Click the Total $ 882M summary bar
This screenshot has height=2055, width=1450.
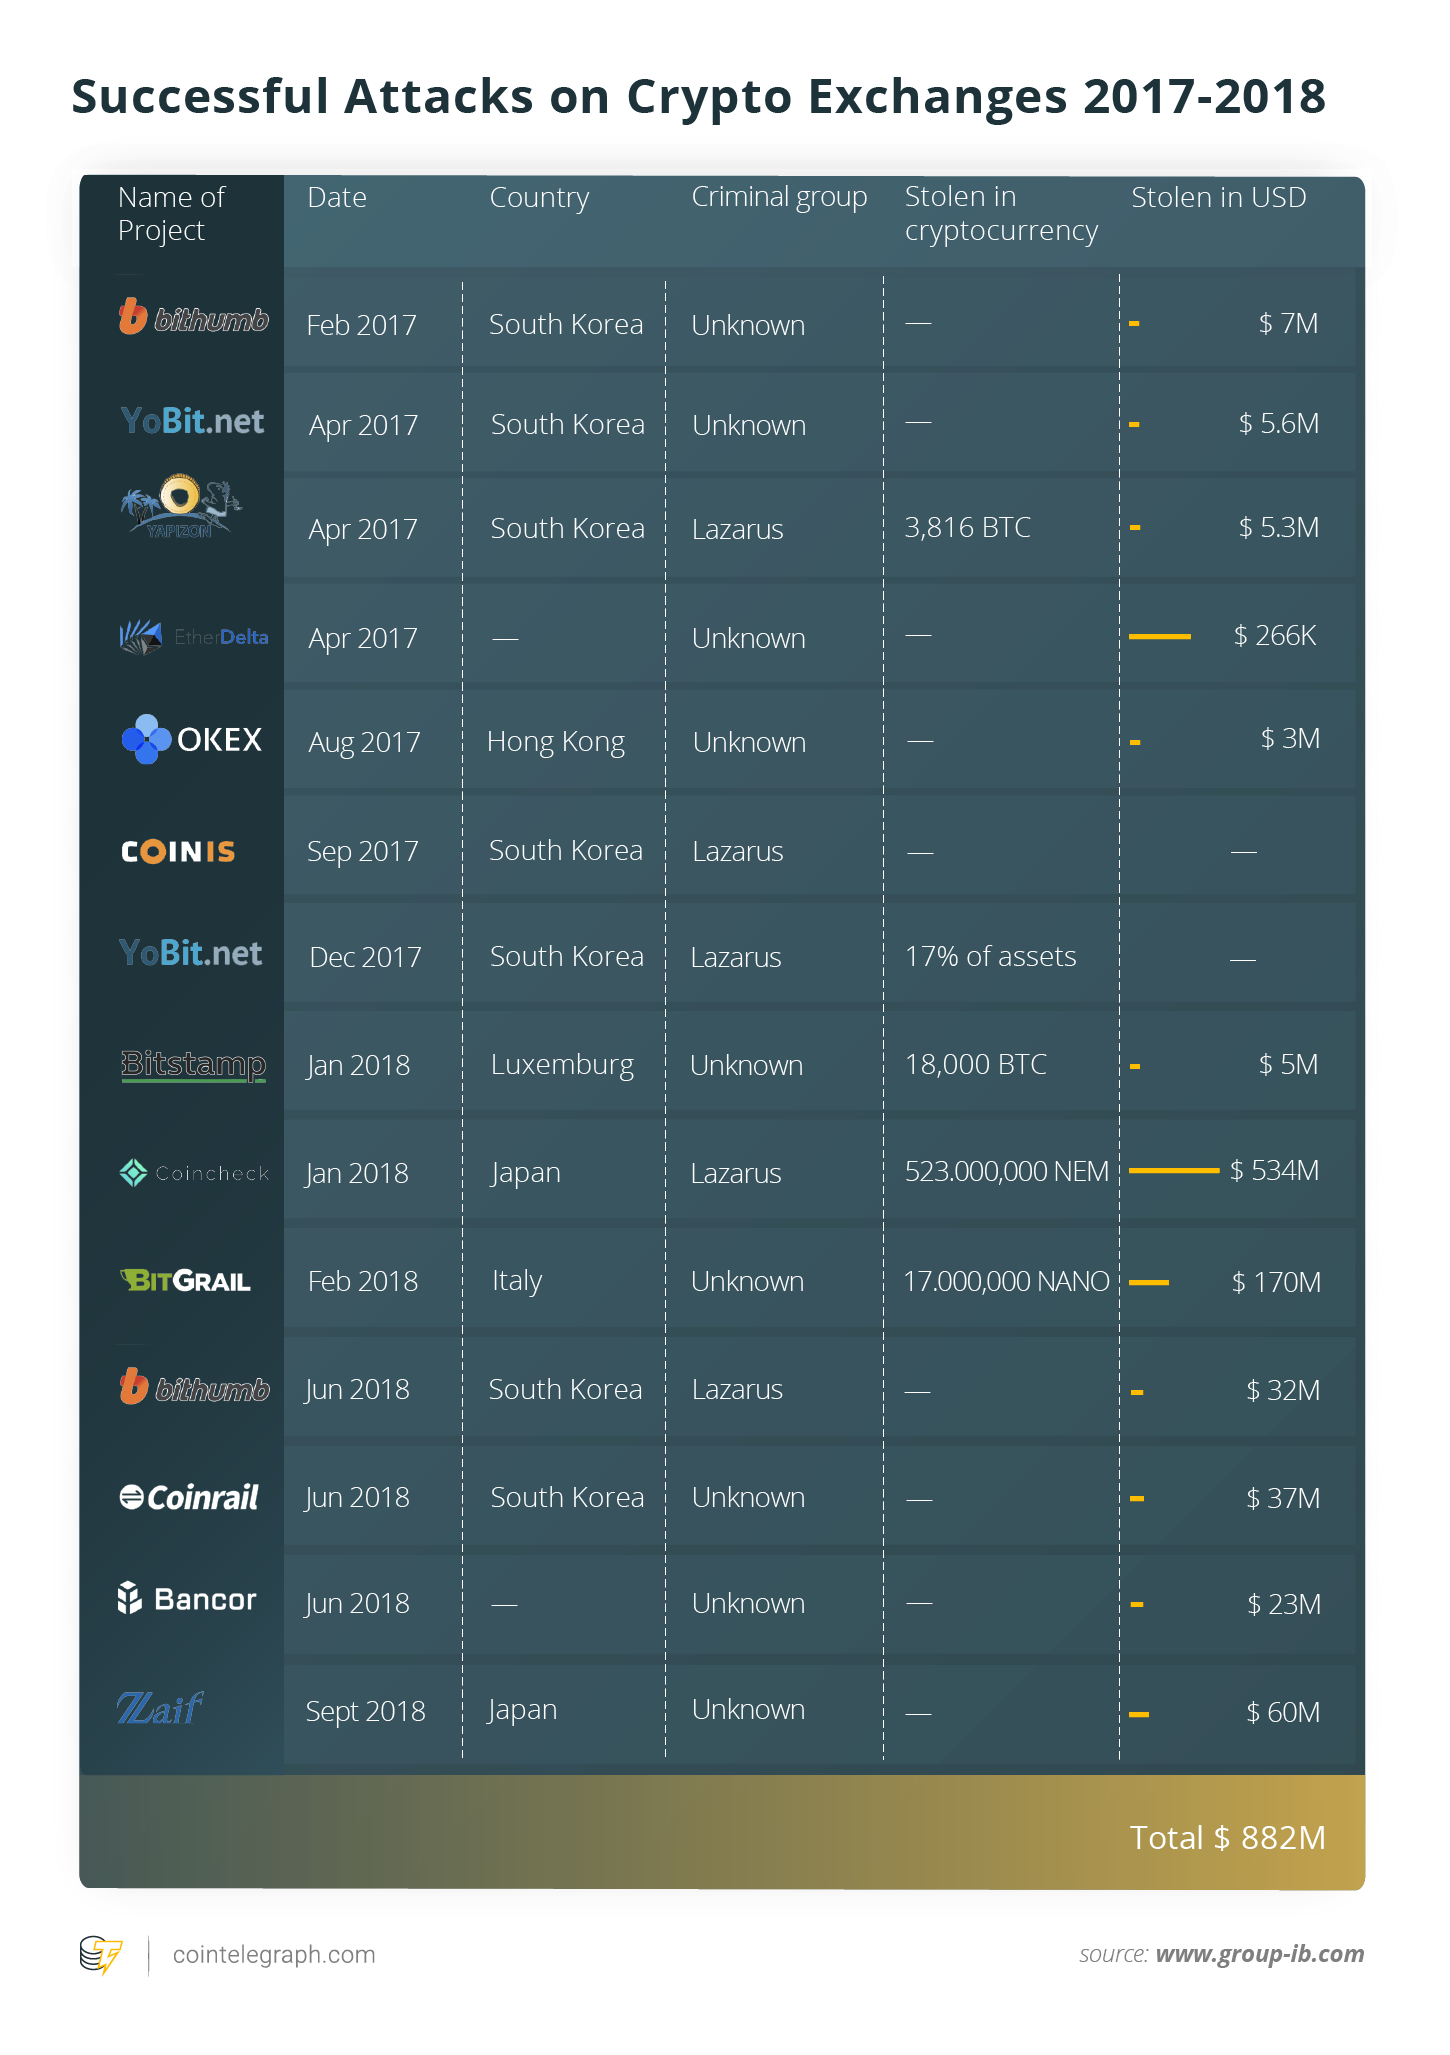click(722, 1833)
